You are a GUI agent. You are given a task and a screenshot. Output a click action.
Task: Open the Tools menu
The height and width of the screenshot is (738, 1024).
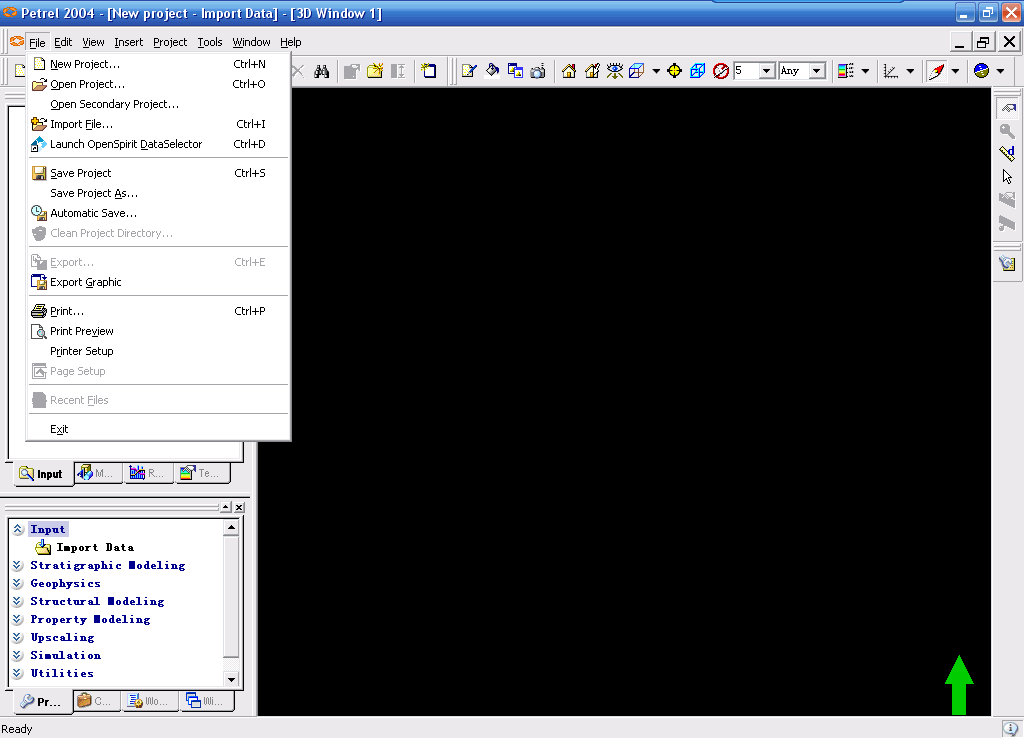(210, 42)
